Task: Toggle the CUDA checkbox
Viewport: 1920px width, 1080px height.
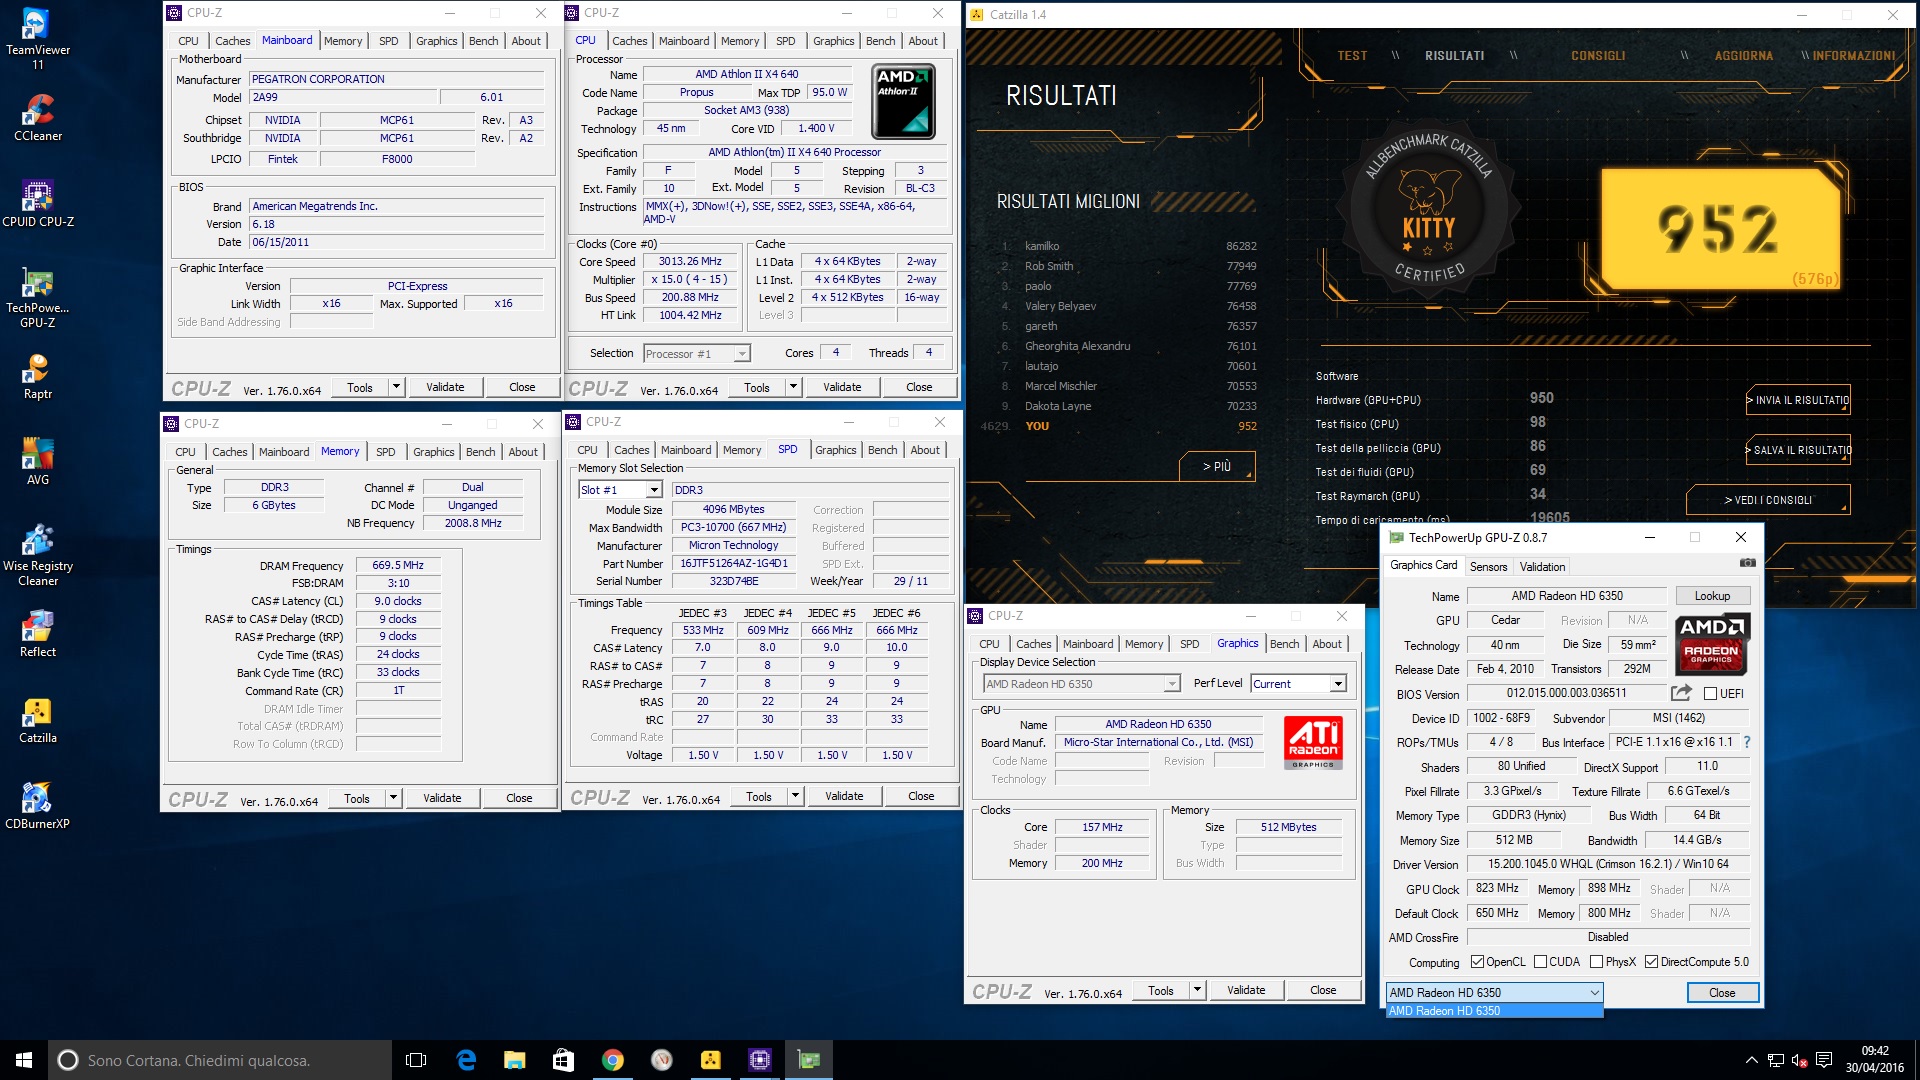Action: pos(1540,962)
